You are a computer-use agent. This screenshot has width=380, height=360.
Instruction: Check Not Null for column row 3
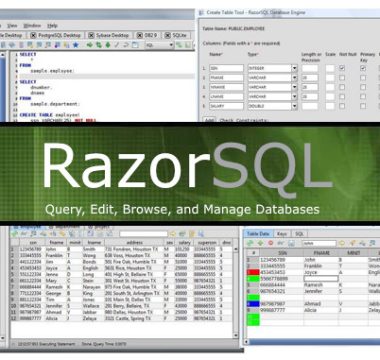[x=342, y=87]
